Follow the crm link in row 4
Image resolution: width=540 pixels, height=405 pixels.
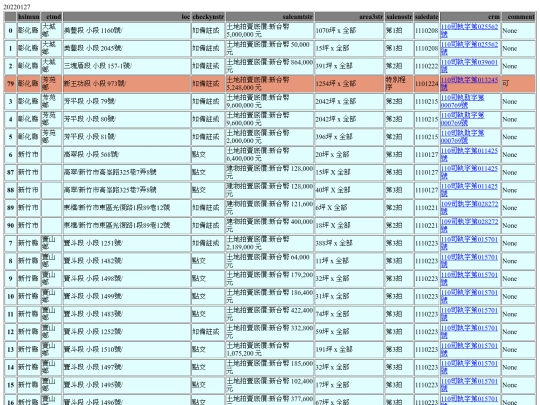463,119
